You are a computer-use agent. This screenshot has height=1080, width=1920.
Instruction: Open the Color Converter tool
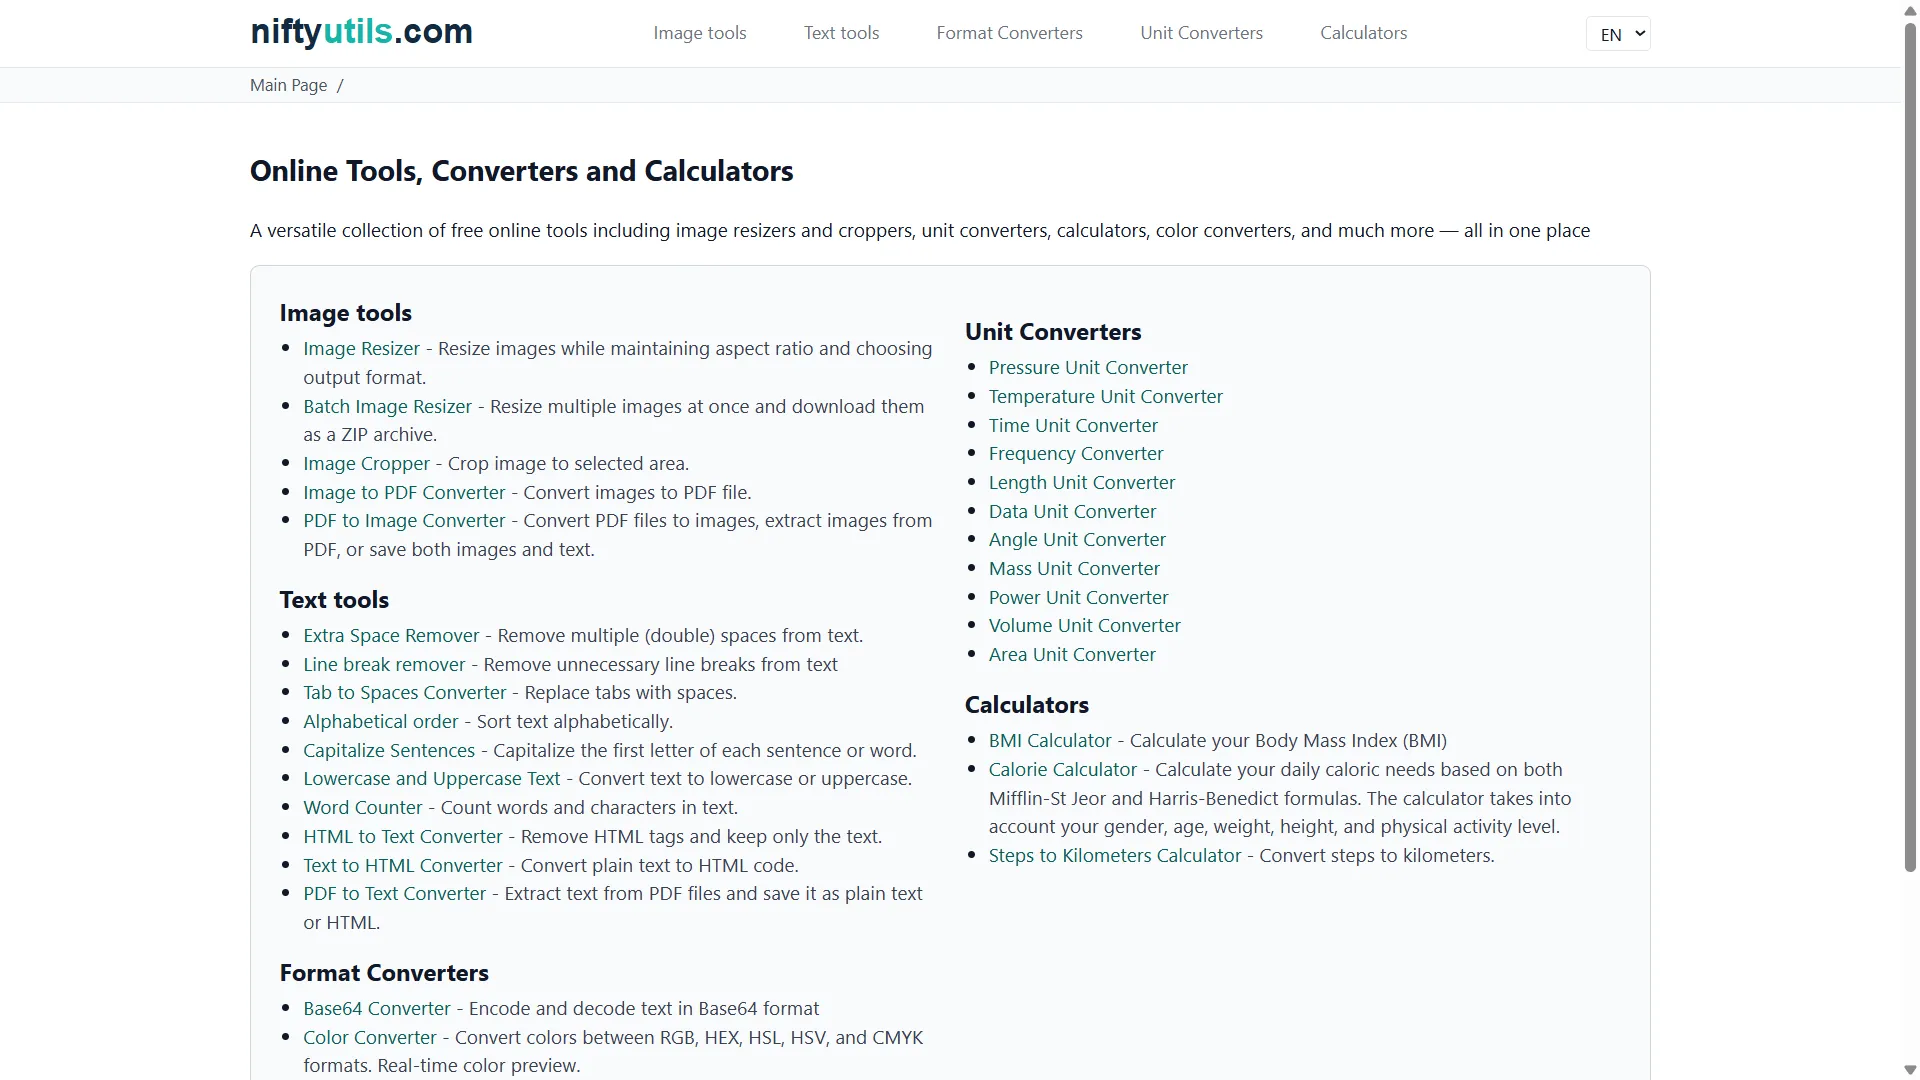[x=369, y=1037]
